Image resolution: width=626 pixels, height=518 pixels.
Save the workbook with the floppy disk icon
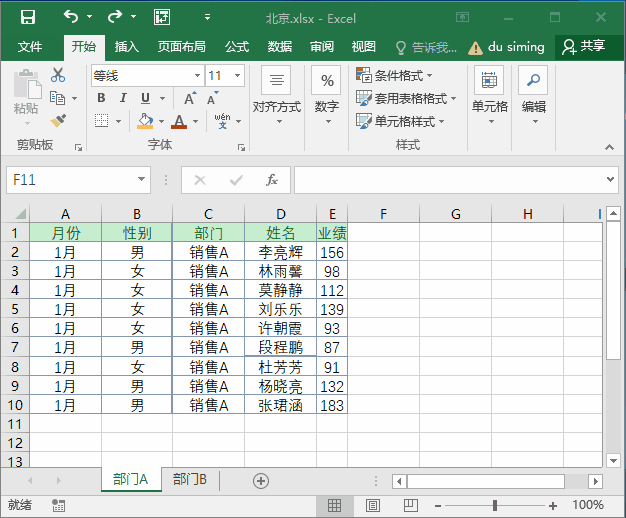point(28,17)
